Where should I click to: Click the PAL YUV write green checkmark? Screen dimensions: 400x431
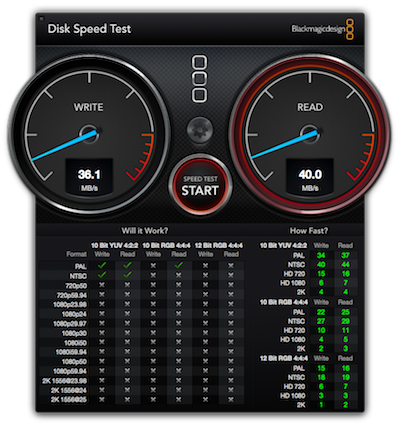coord(102,265)
